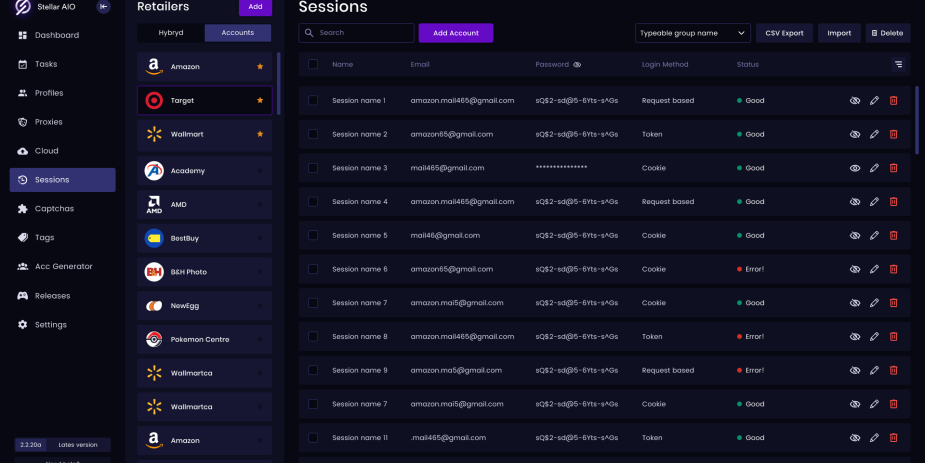Edit Session name 1 with the pencil icon
925x463 pixels.
pos(874,101)
